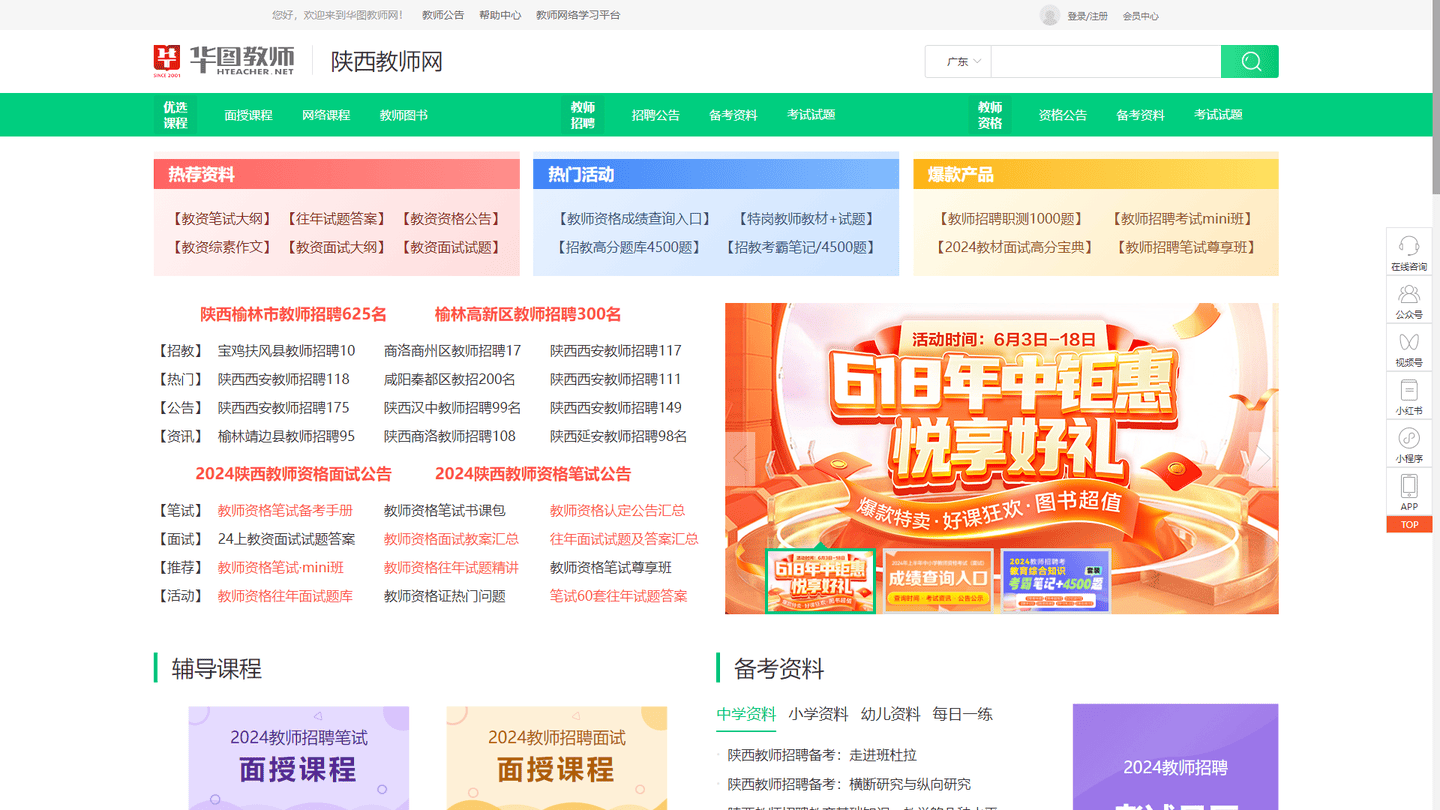Open 咸阳秦都区教招200名 link

[450, 379]
